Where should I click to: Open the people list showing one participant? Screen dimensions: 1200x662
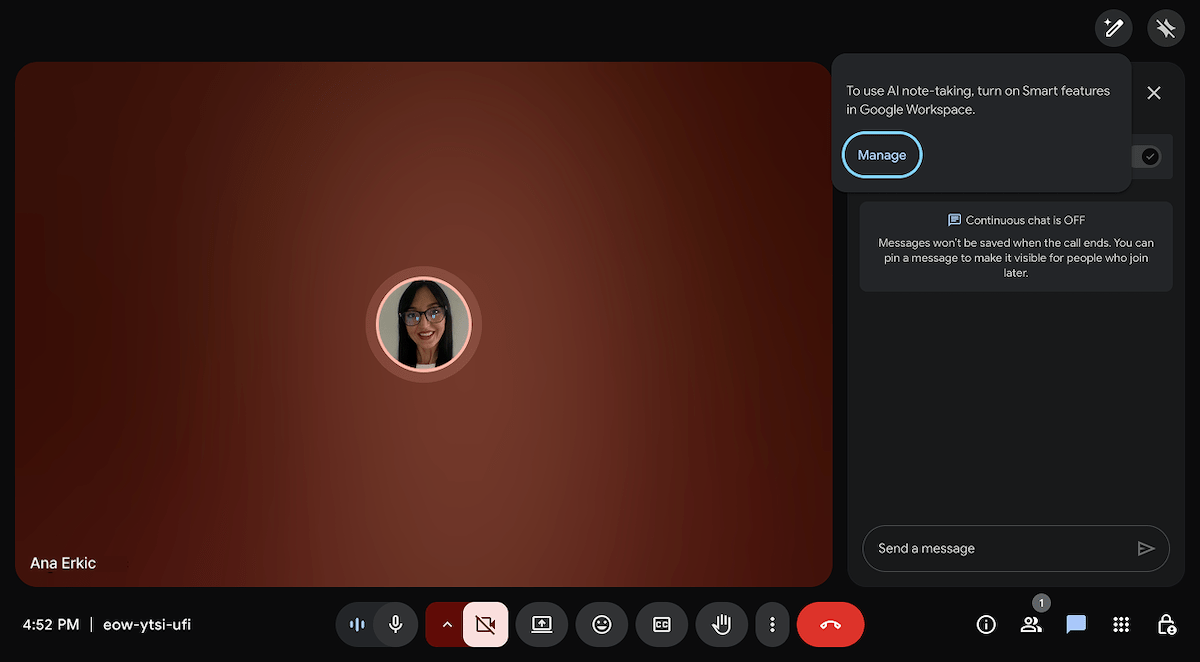[1031, 624]
